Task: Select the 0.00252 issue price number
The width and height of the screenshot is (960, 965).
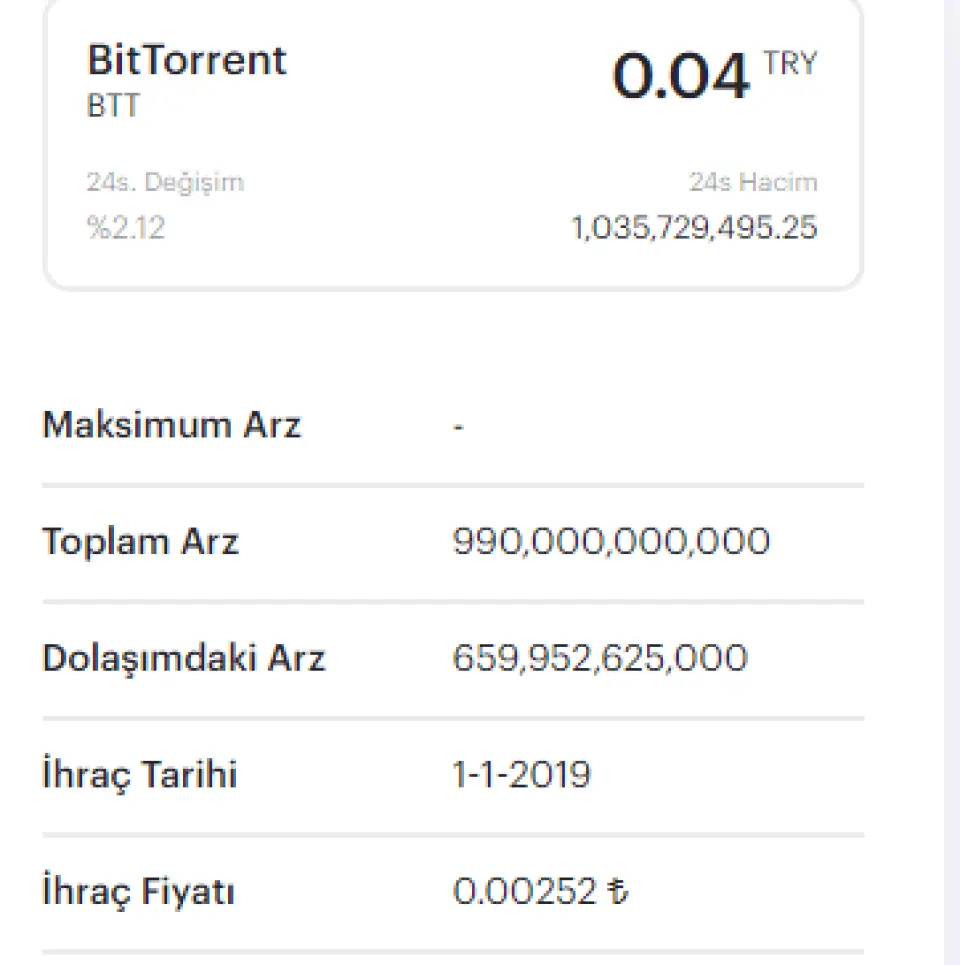Action: [x=525, y=891]
